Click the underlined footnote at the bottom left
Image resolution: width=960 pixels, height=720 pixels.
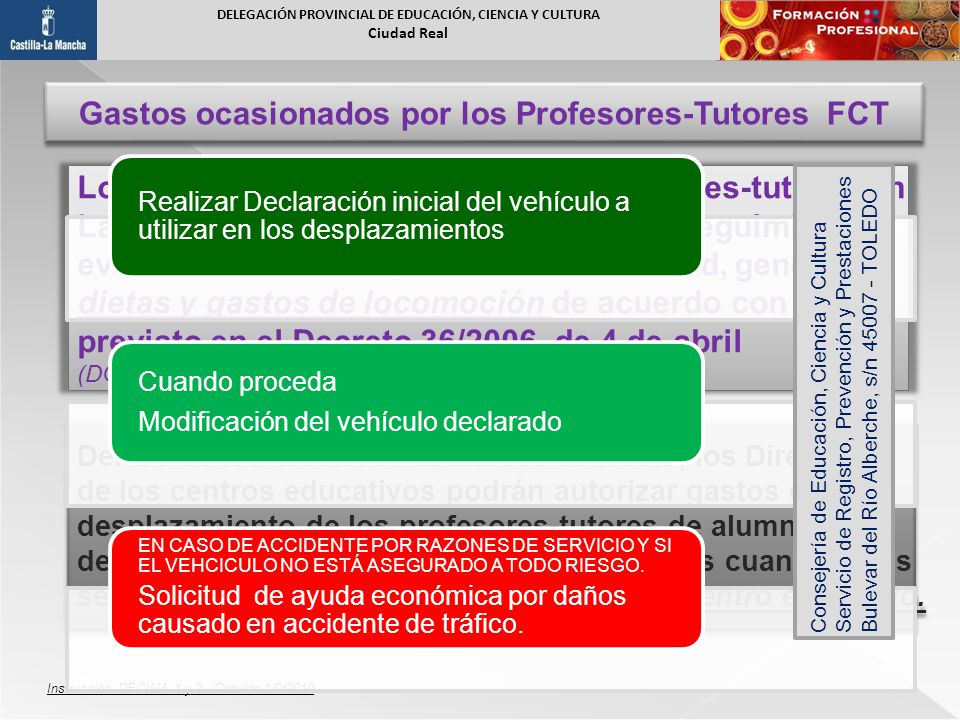[x=181, y=688]
